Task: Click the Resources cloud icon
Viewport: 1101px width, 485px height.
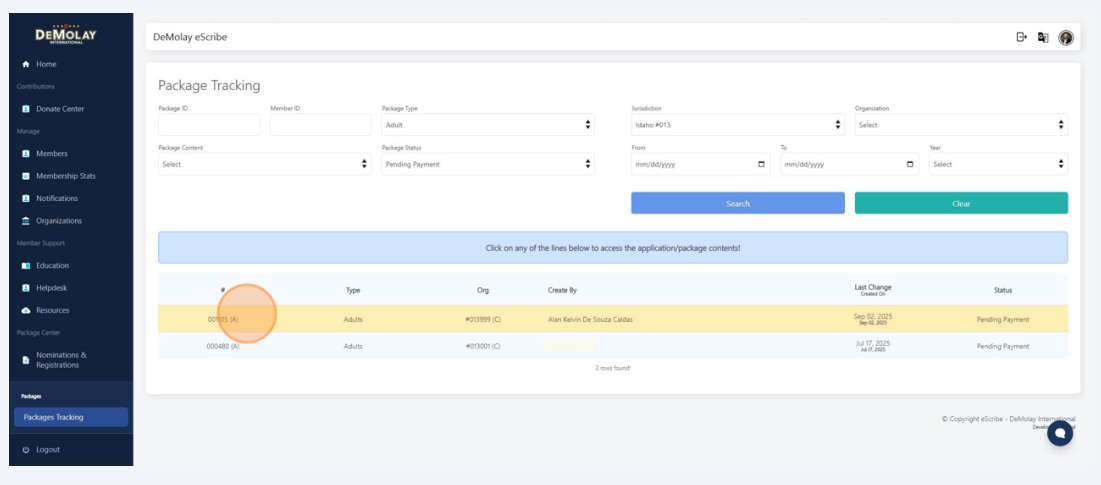Action: [26, 310]
